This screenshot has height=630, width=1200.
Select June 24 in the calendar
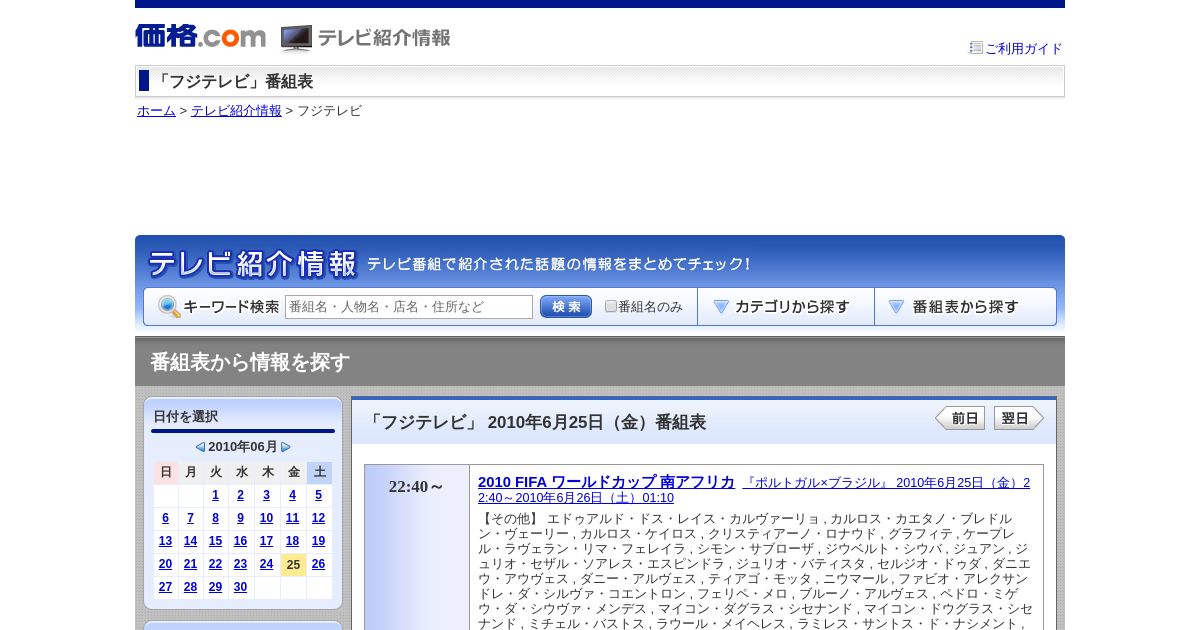pos(266,564)
